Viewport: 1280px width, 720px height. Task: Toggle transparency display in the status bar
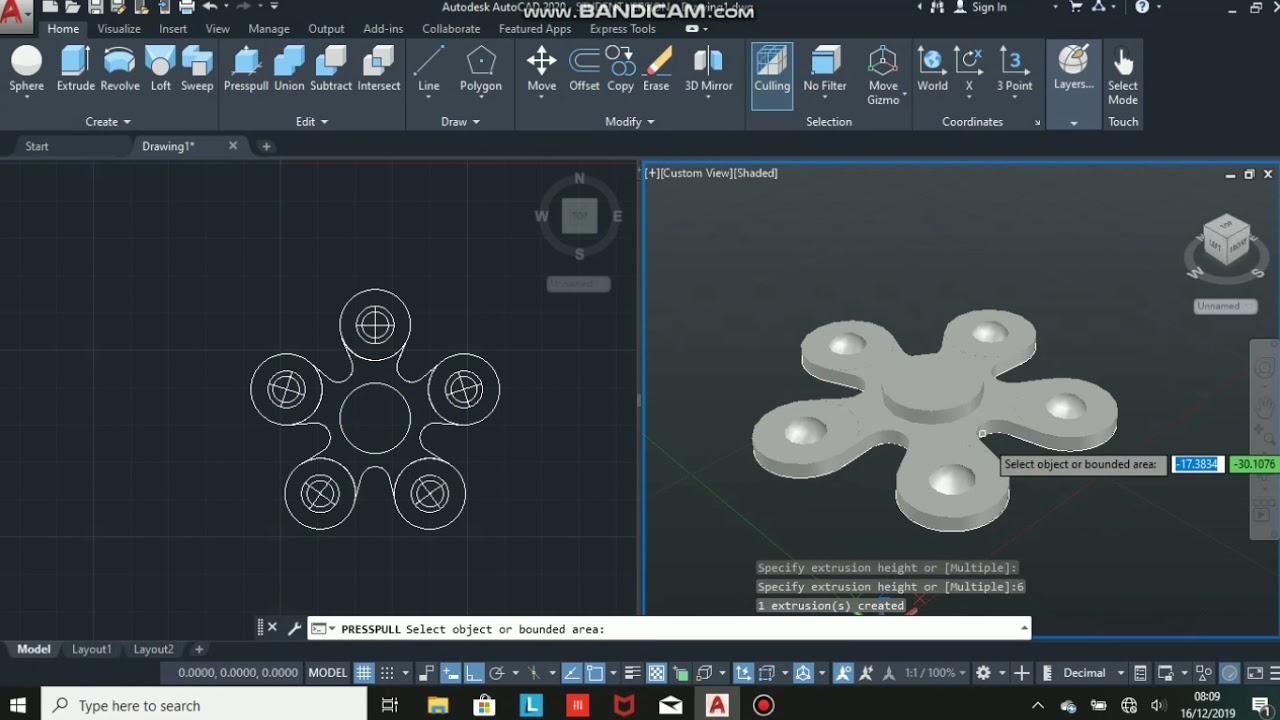656,673
